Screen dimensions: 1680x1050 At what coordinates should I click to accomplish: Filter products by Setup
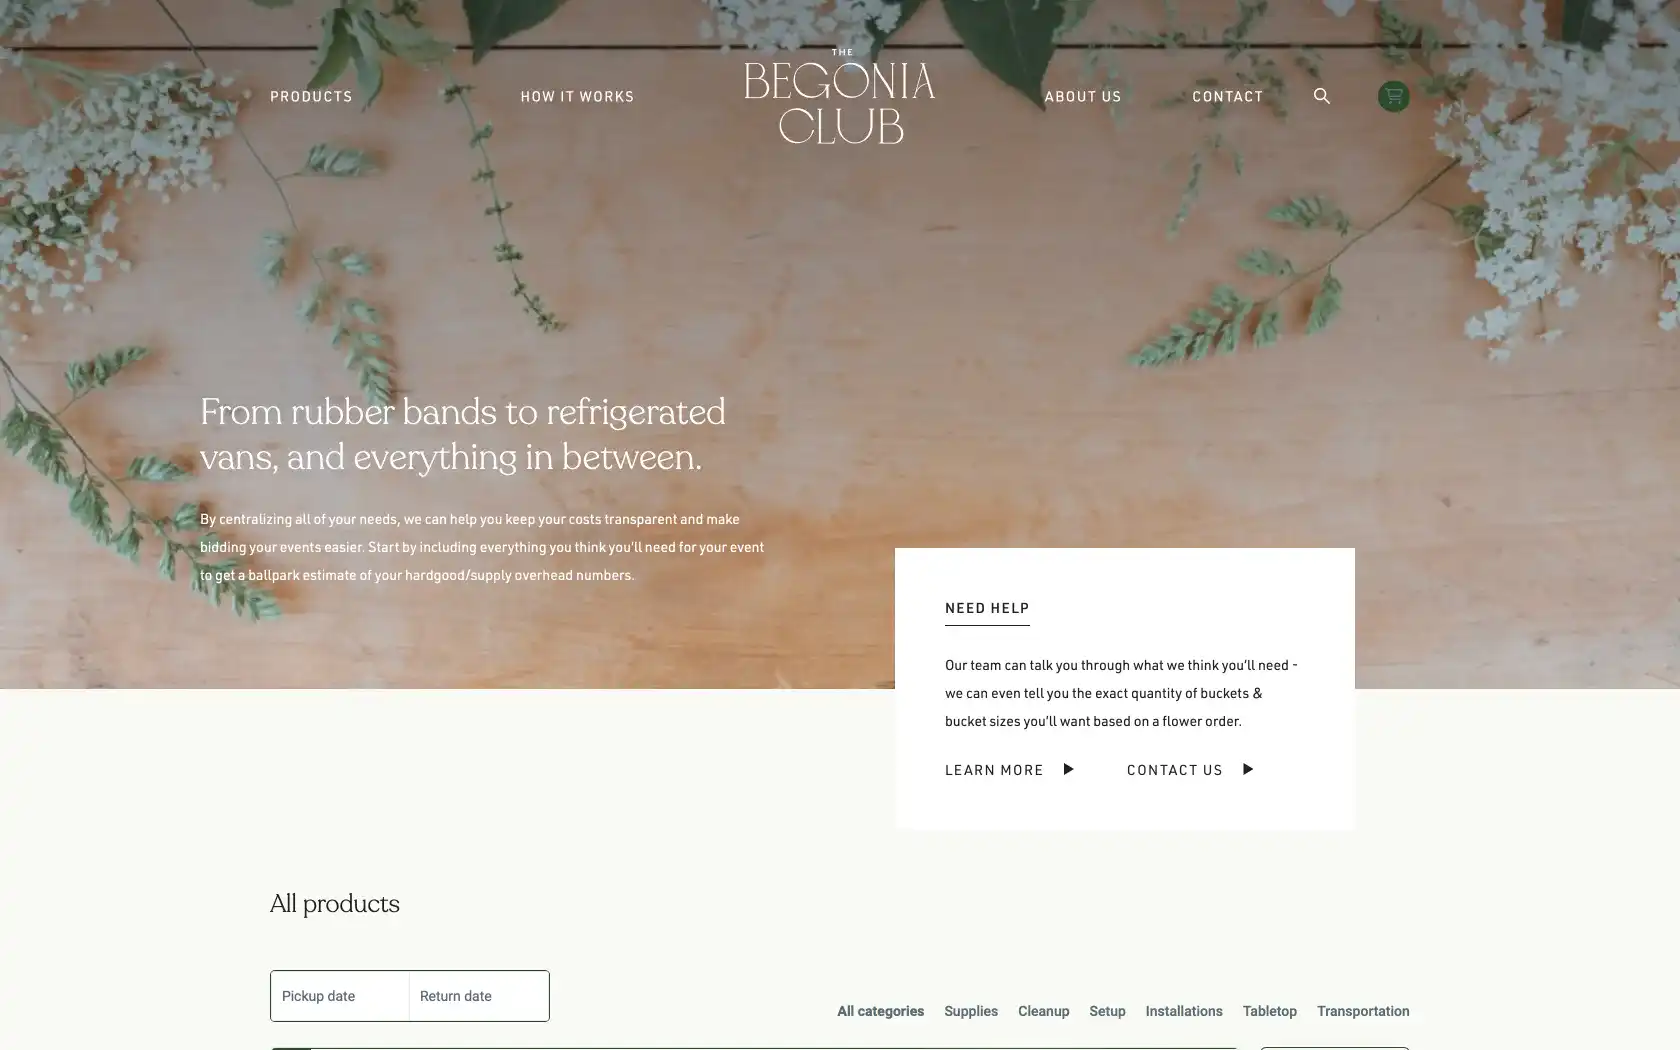[1107, 1011]
